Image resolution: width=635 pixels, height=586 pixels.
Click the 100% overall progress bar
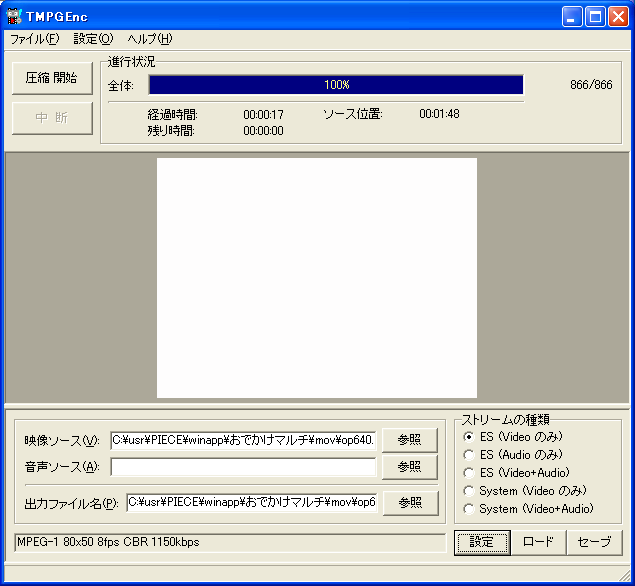click(x=336, y=85)
